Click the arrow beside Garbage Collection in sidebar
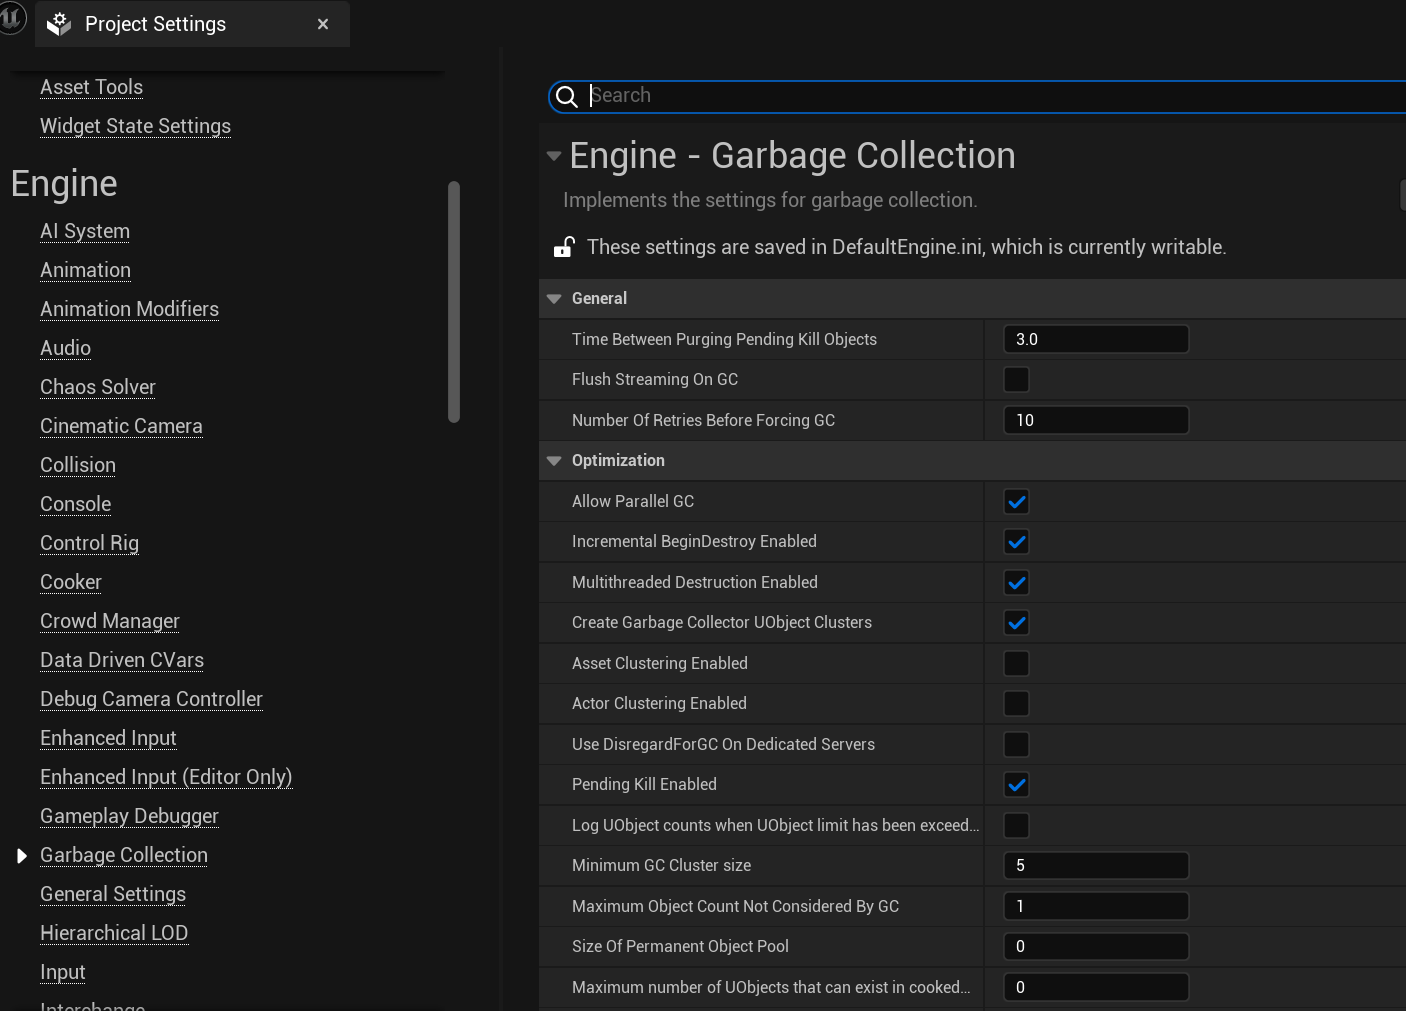Screen dimensions: 1406x1011 [22, 856]
